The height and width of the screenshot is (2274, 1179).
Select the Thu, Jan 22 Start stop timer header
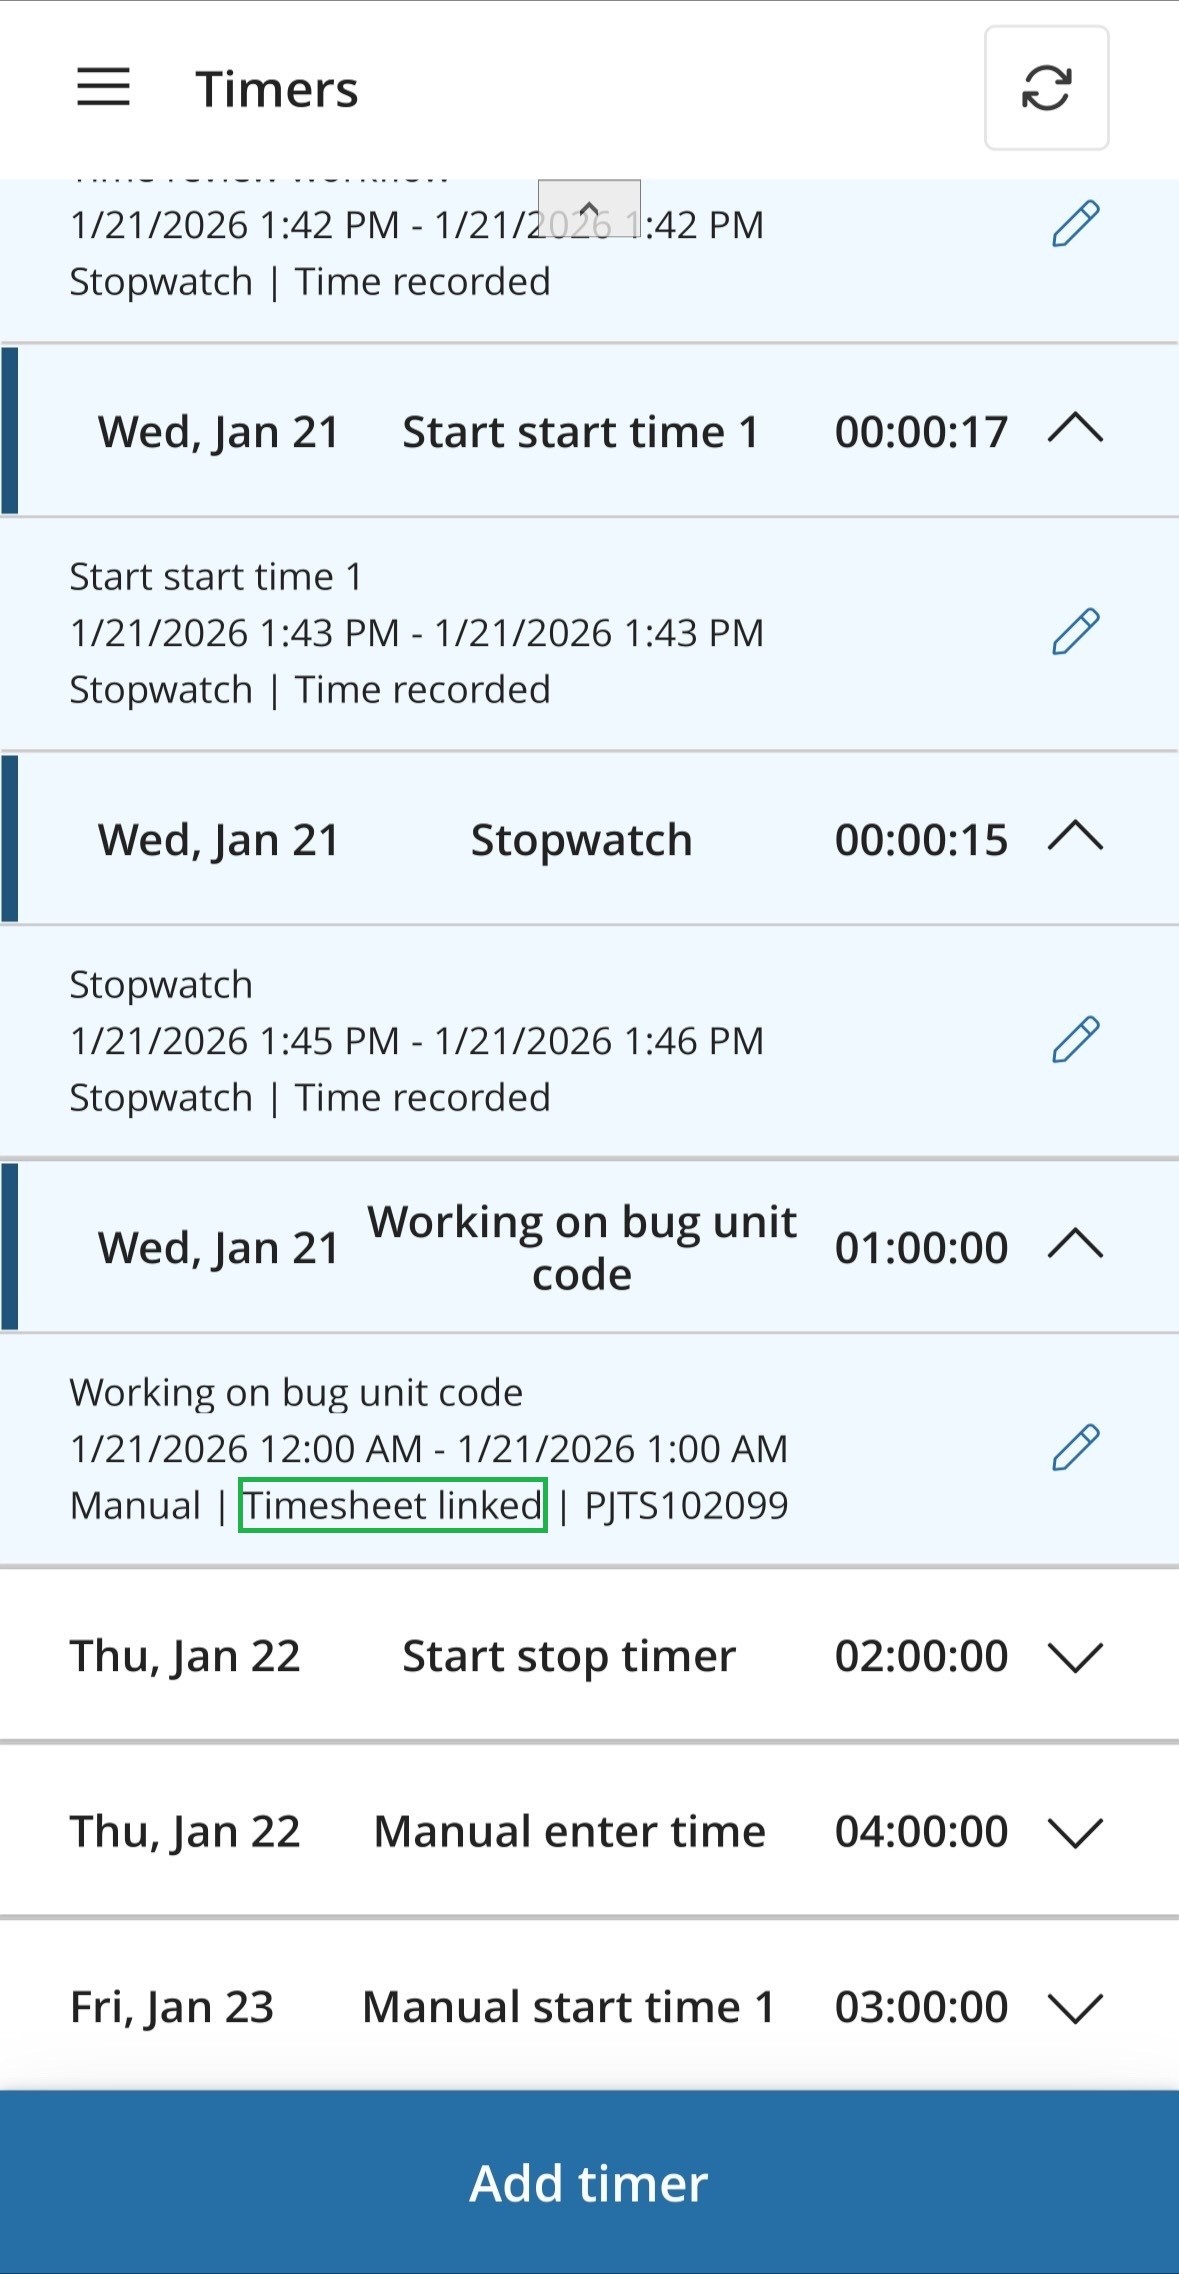coord(568,1656)
